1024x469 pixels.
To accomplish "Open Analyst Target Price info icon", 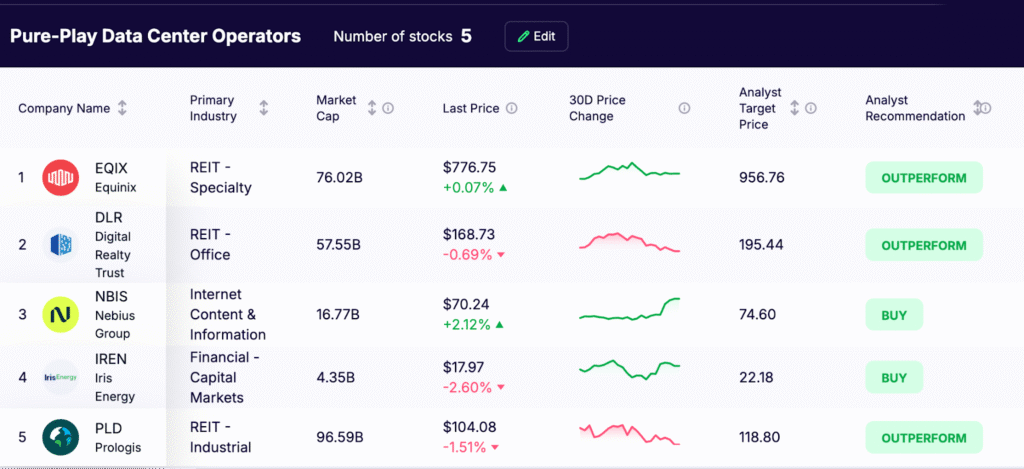I will (x=810, y=108).
